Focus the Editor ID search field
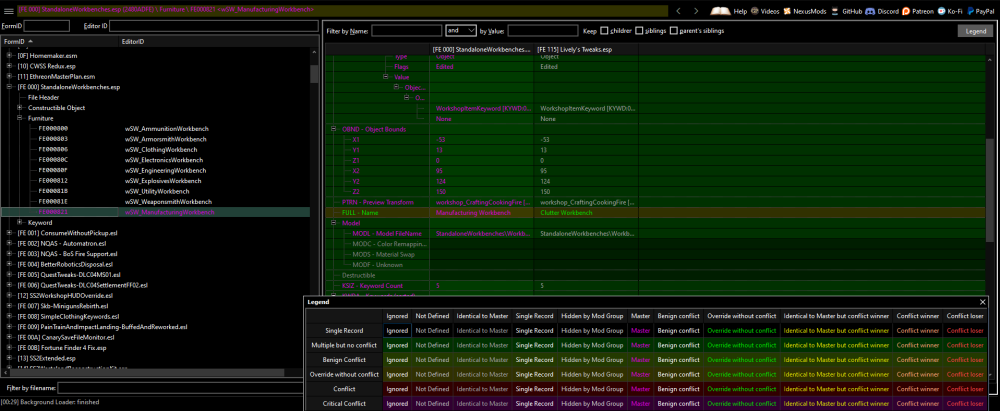Viewport: 1000px width, 411px height. (x=214, y=26)
